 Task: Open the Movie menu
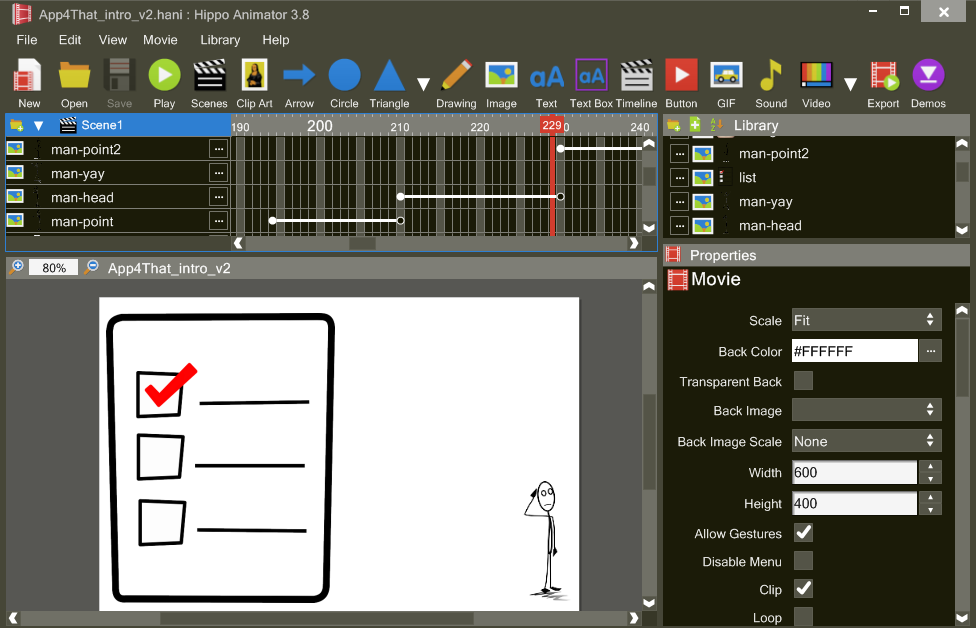click(x=160, y=40)
